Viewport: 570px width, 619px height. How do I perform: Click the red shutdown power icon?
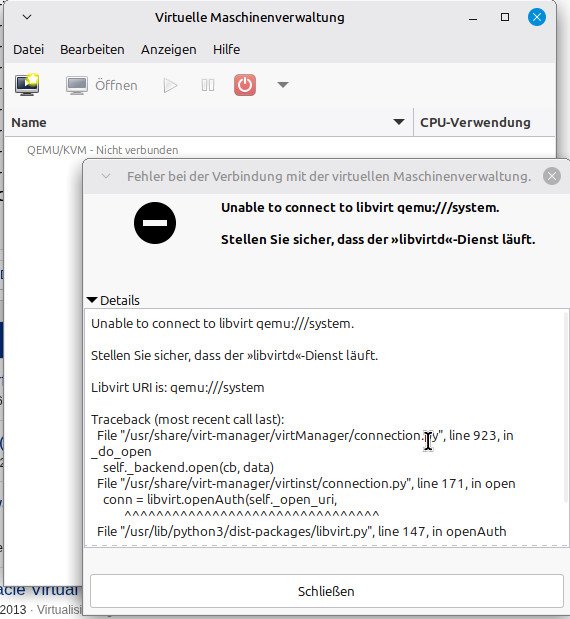(245, 85)
